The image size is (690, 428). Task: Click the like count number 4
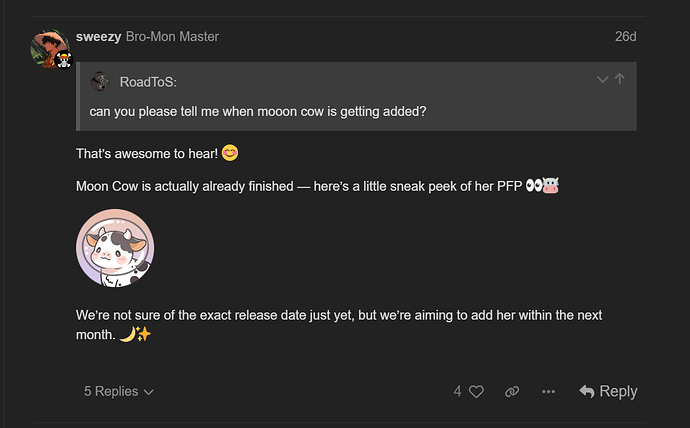[x=458, y=391]
